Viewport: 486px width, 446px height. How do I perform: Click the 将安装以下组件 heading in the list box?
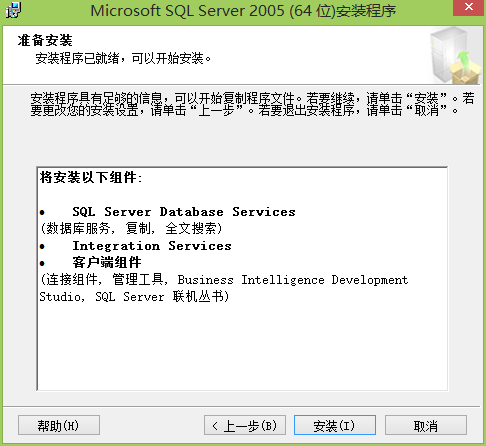click(91, 177)
